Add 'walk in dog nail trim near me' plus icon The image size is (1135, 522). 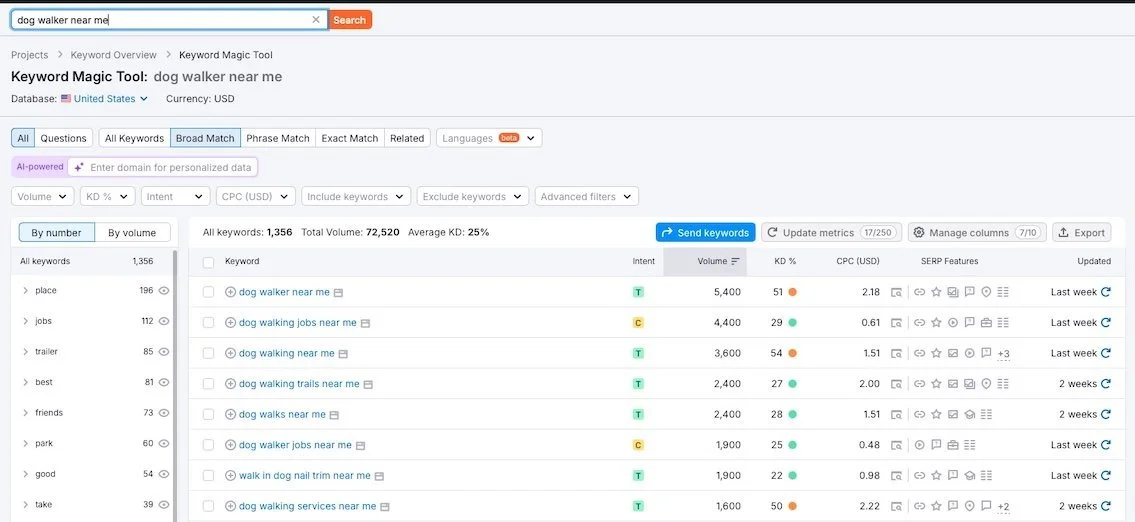[x=230, y=476]
